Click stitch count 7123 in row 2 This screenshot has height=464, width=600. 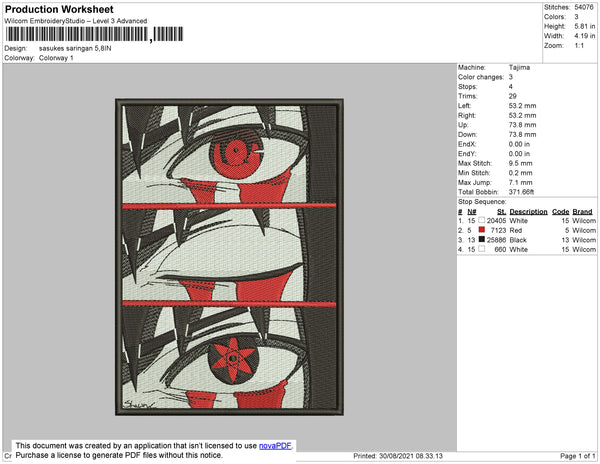(498, 230)
